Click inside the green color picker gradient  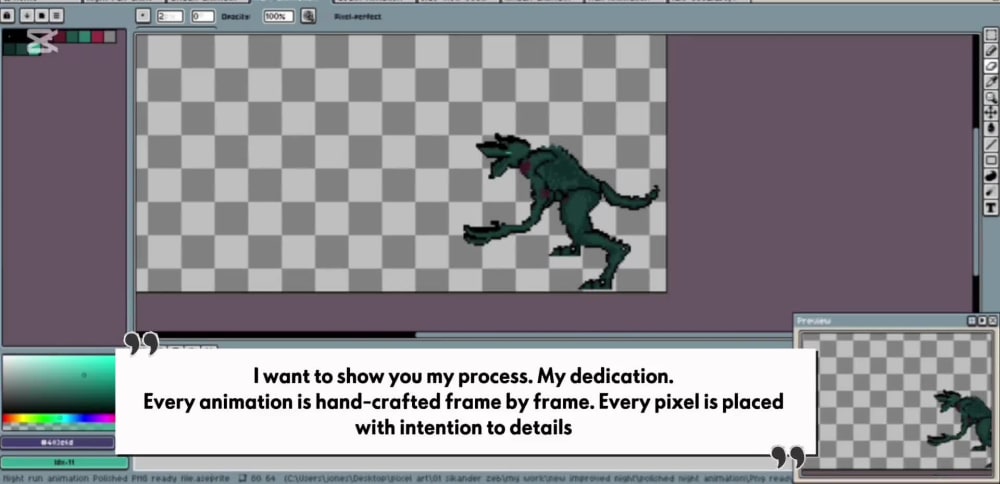pos(59,385)
